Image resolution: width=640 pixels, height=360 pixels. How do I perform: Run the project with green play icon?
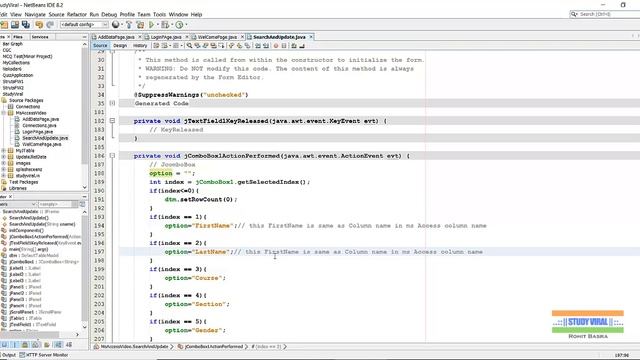[x=151, y=24]
